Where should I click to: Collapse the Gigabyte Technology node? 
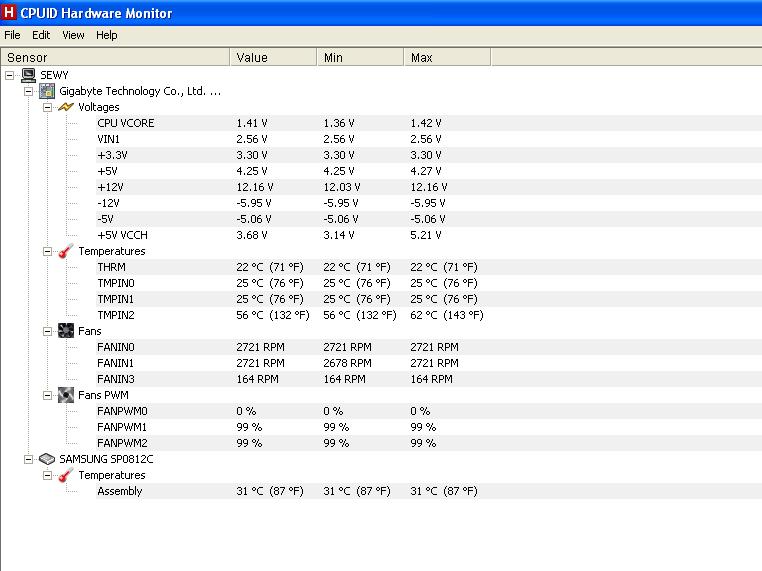tap(29, 91)
